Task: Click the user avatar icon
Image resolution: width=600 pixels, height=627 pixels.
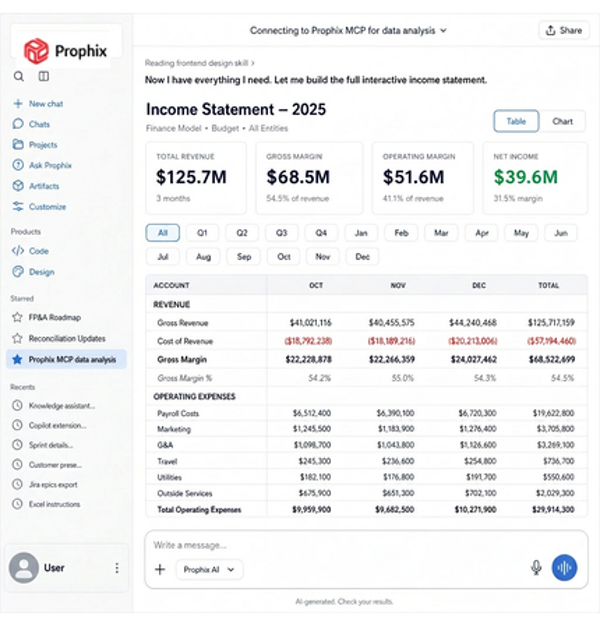Action: pos(24,568)
